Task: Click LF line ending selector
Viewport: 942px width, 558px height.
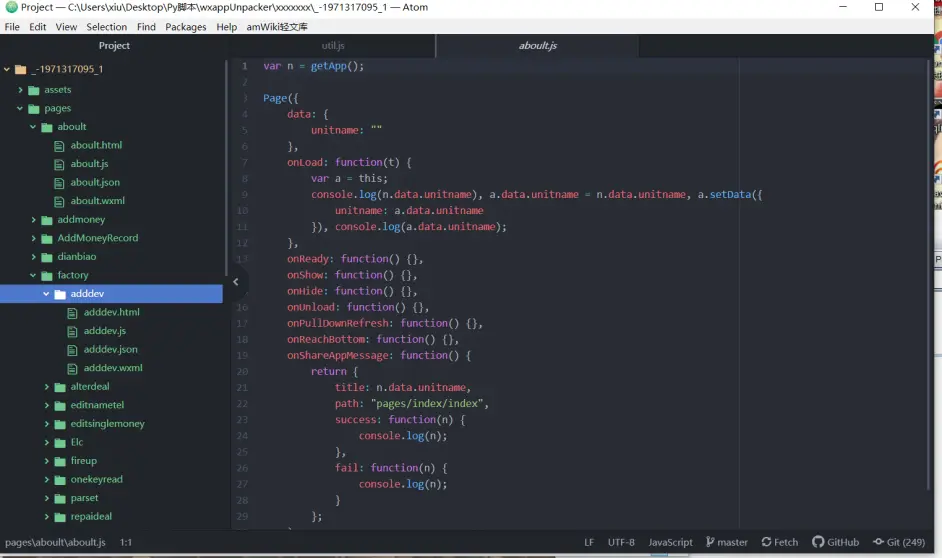Action: click(x=589, y=542)
